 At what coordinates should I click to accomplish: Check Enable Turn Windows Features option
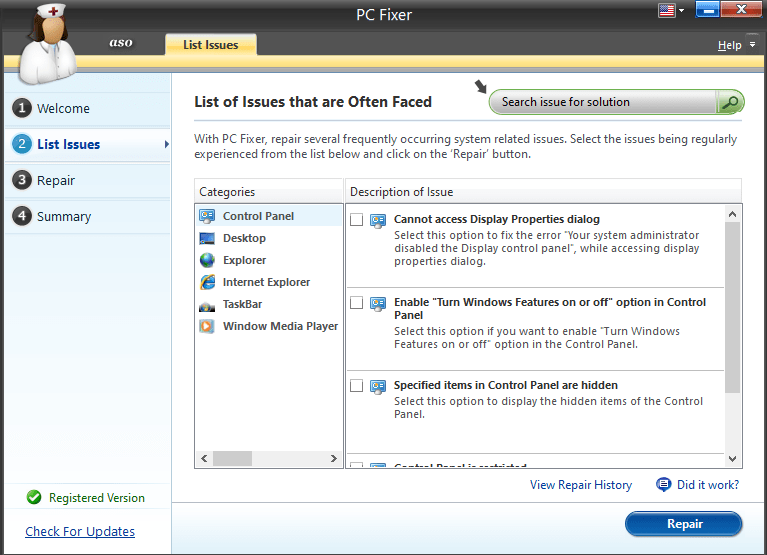pos(357,303)
